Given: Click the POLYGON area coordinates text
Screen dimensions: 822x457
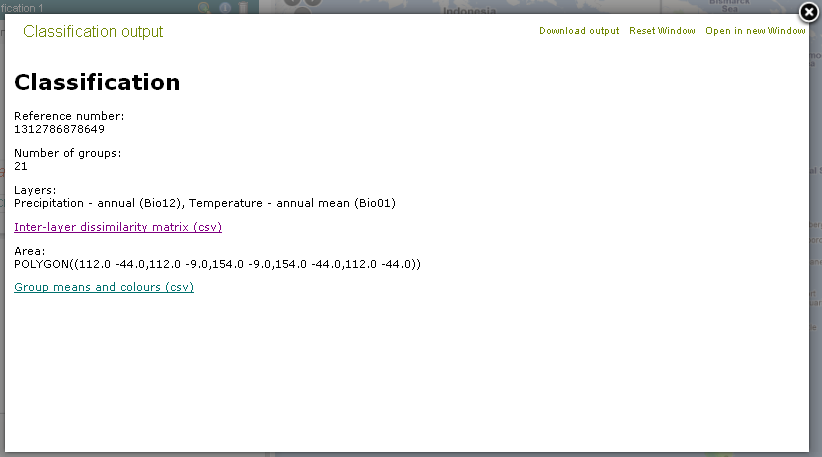Looking at the screenshot, I should [x=217, y=264].
